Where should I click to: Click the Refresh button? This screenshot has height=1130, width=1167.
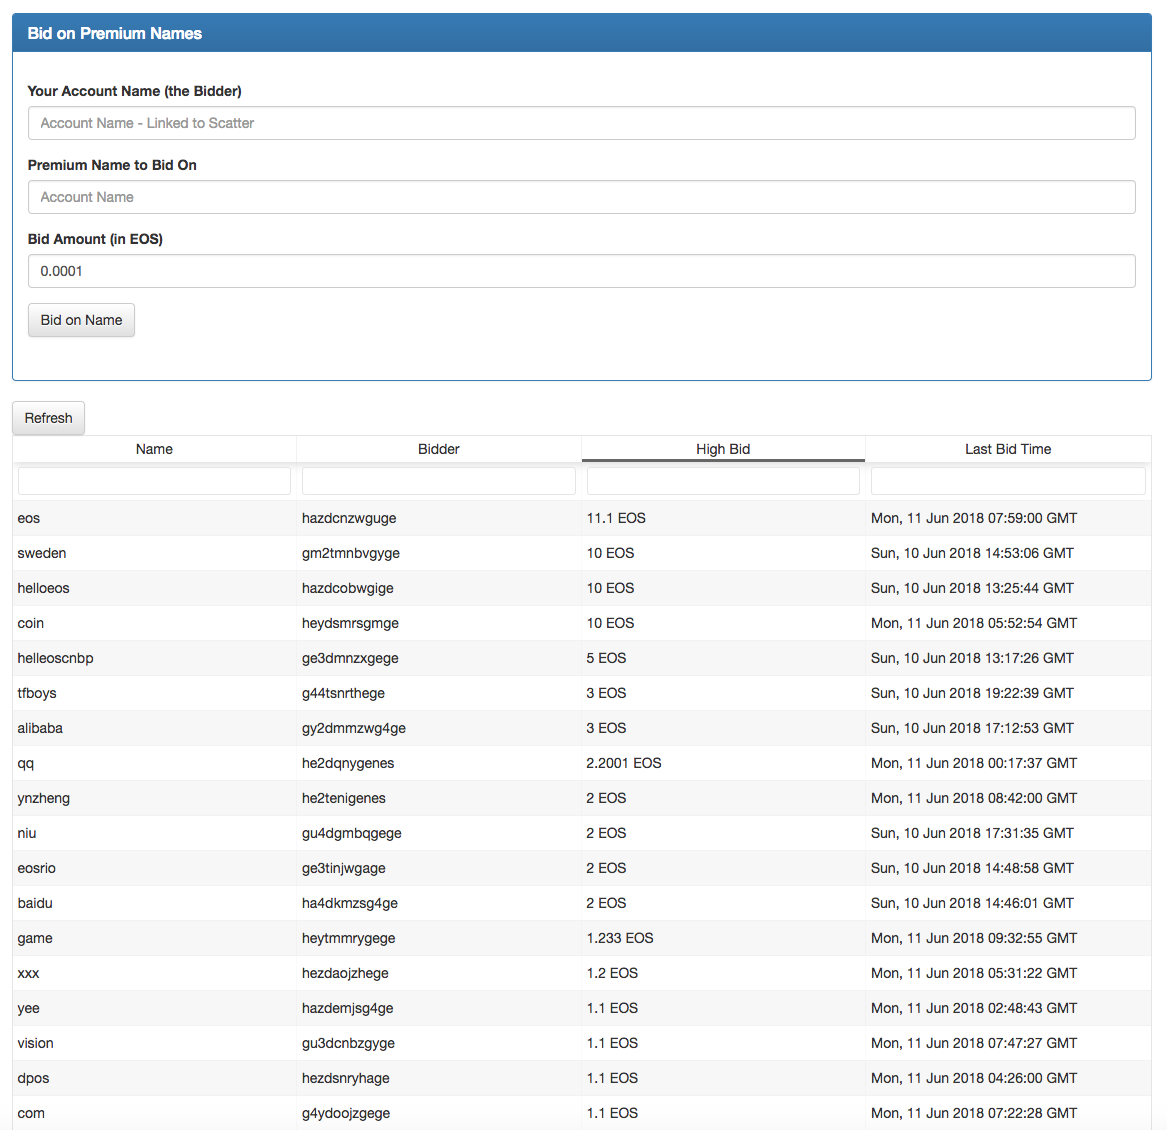point(48,418)
